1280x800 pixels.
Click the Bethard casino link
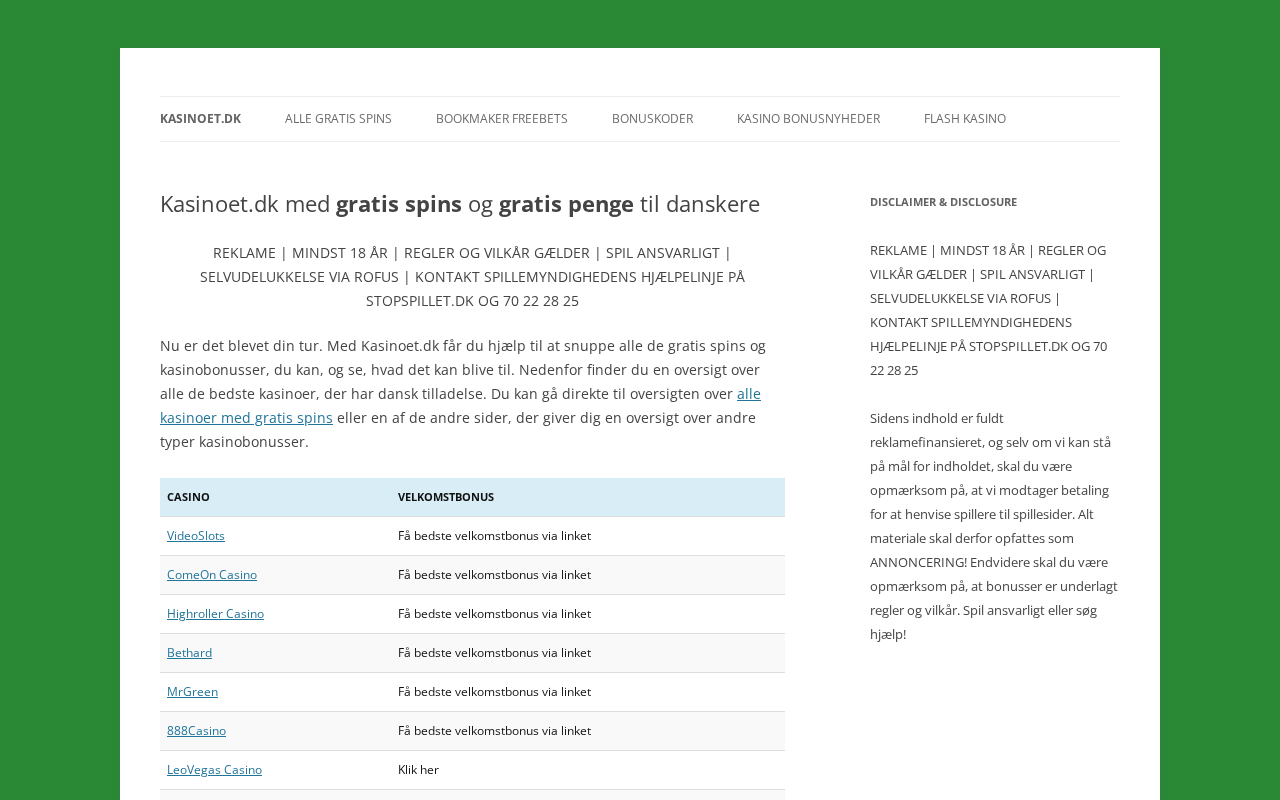pos(189,653)
